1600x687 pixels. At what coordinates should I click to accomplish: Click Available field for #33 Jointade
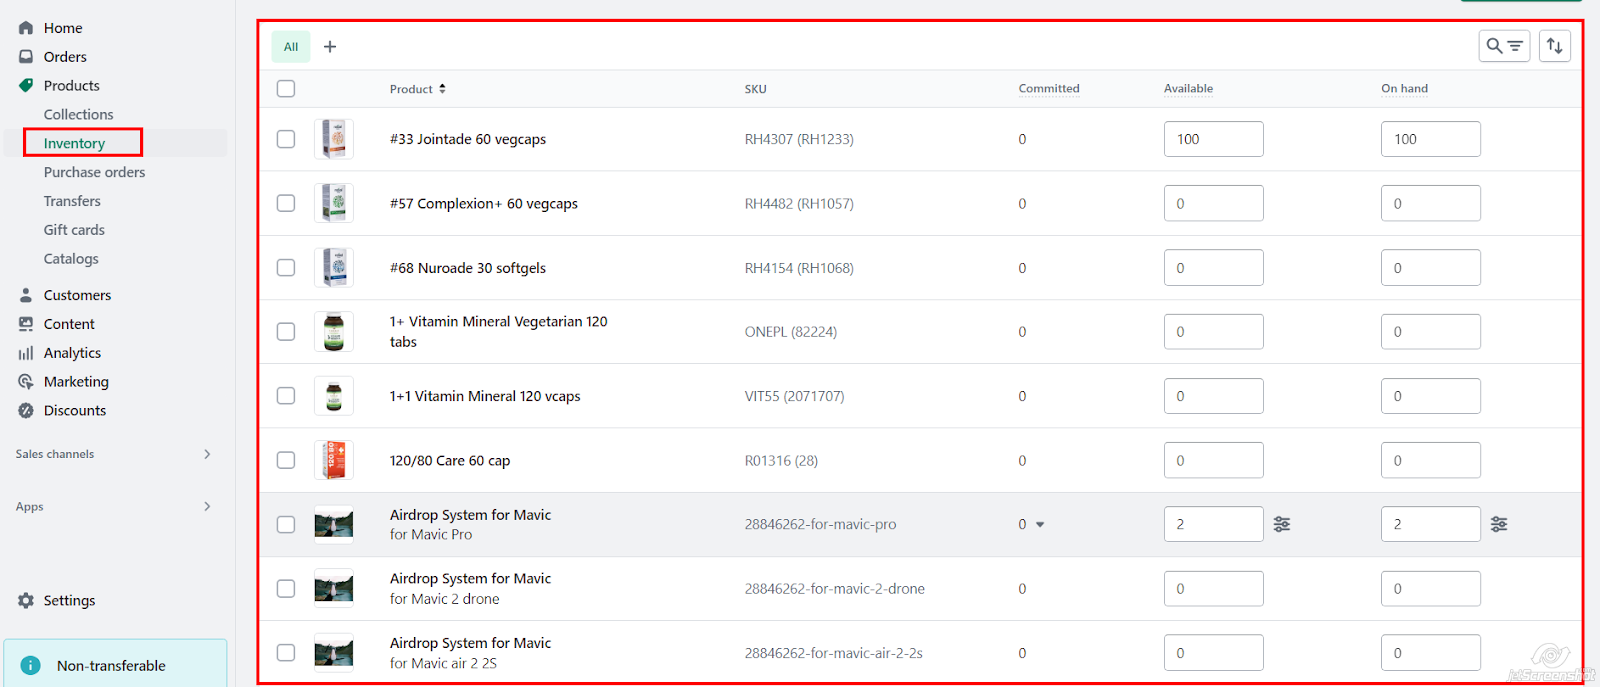coord(1213,139)
